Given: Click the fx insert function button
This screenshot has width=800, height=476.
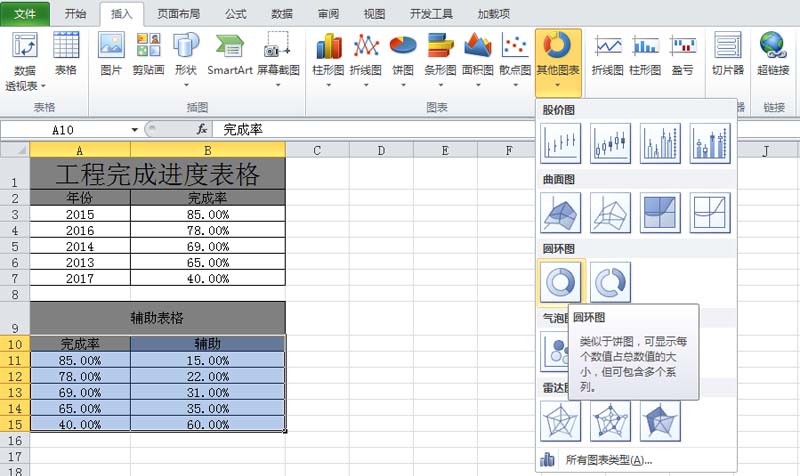Looking at the screenshot, I should click(202, 130).
